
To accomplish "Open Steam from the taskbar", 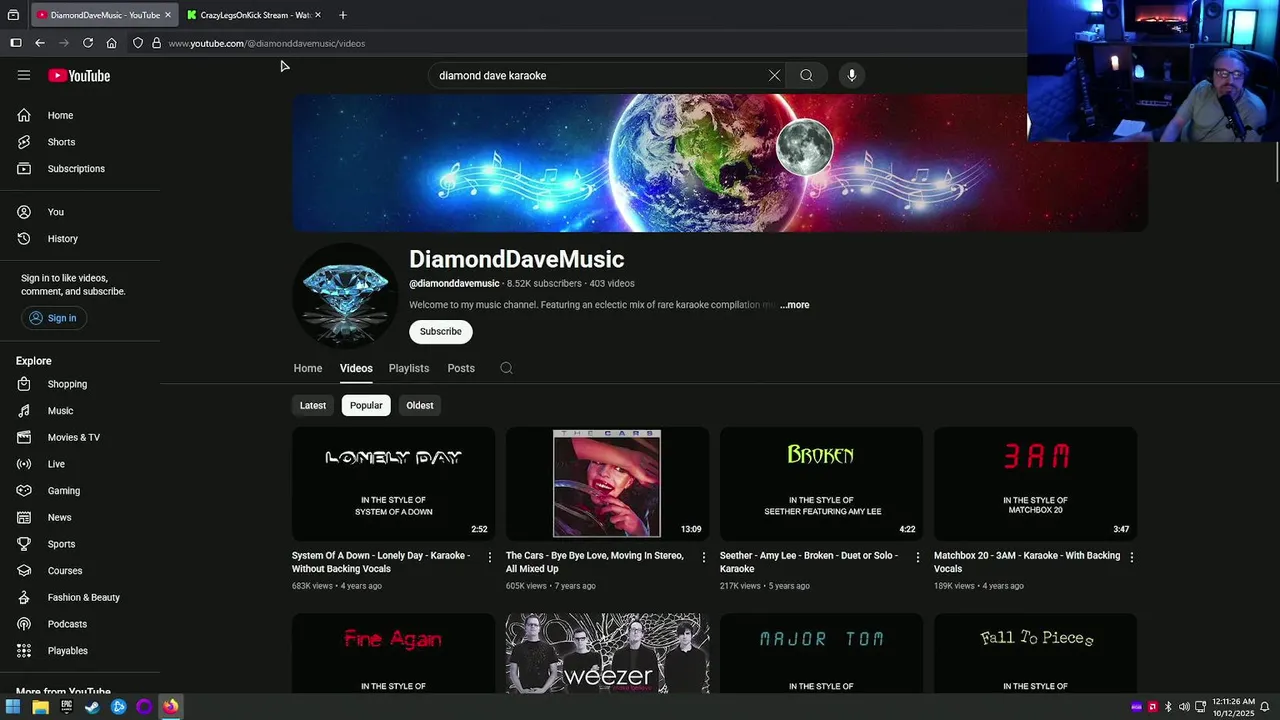I will [x=92, y=707].
